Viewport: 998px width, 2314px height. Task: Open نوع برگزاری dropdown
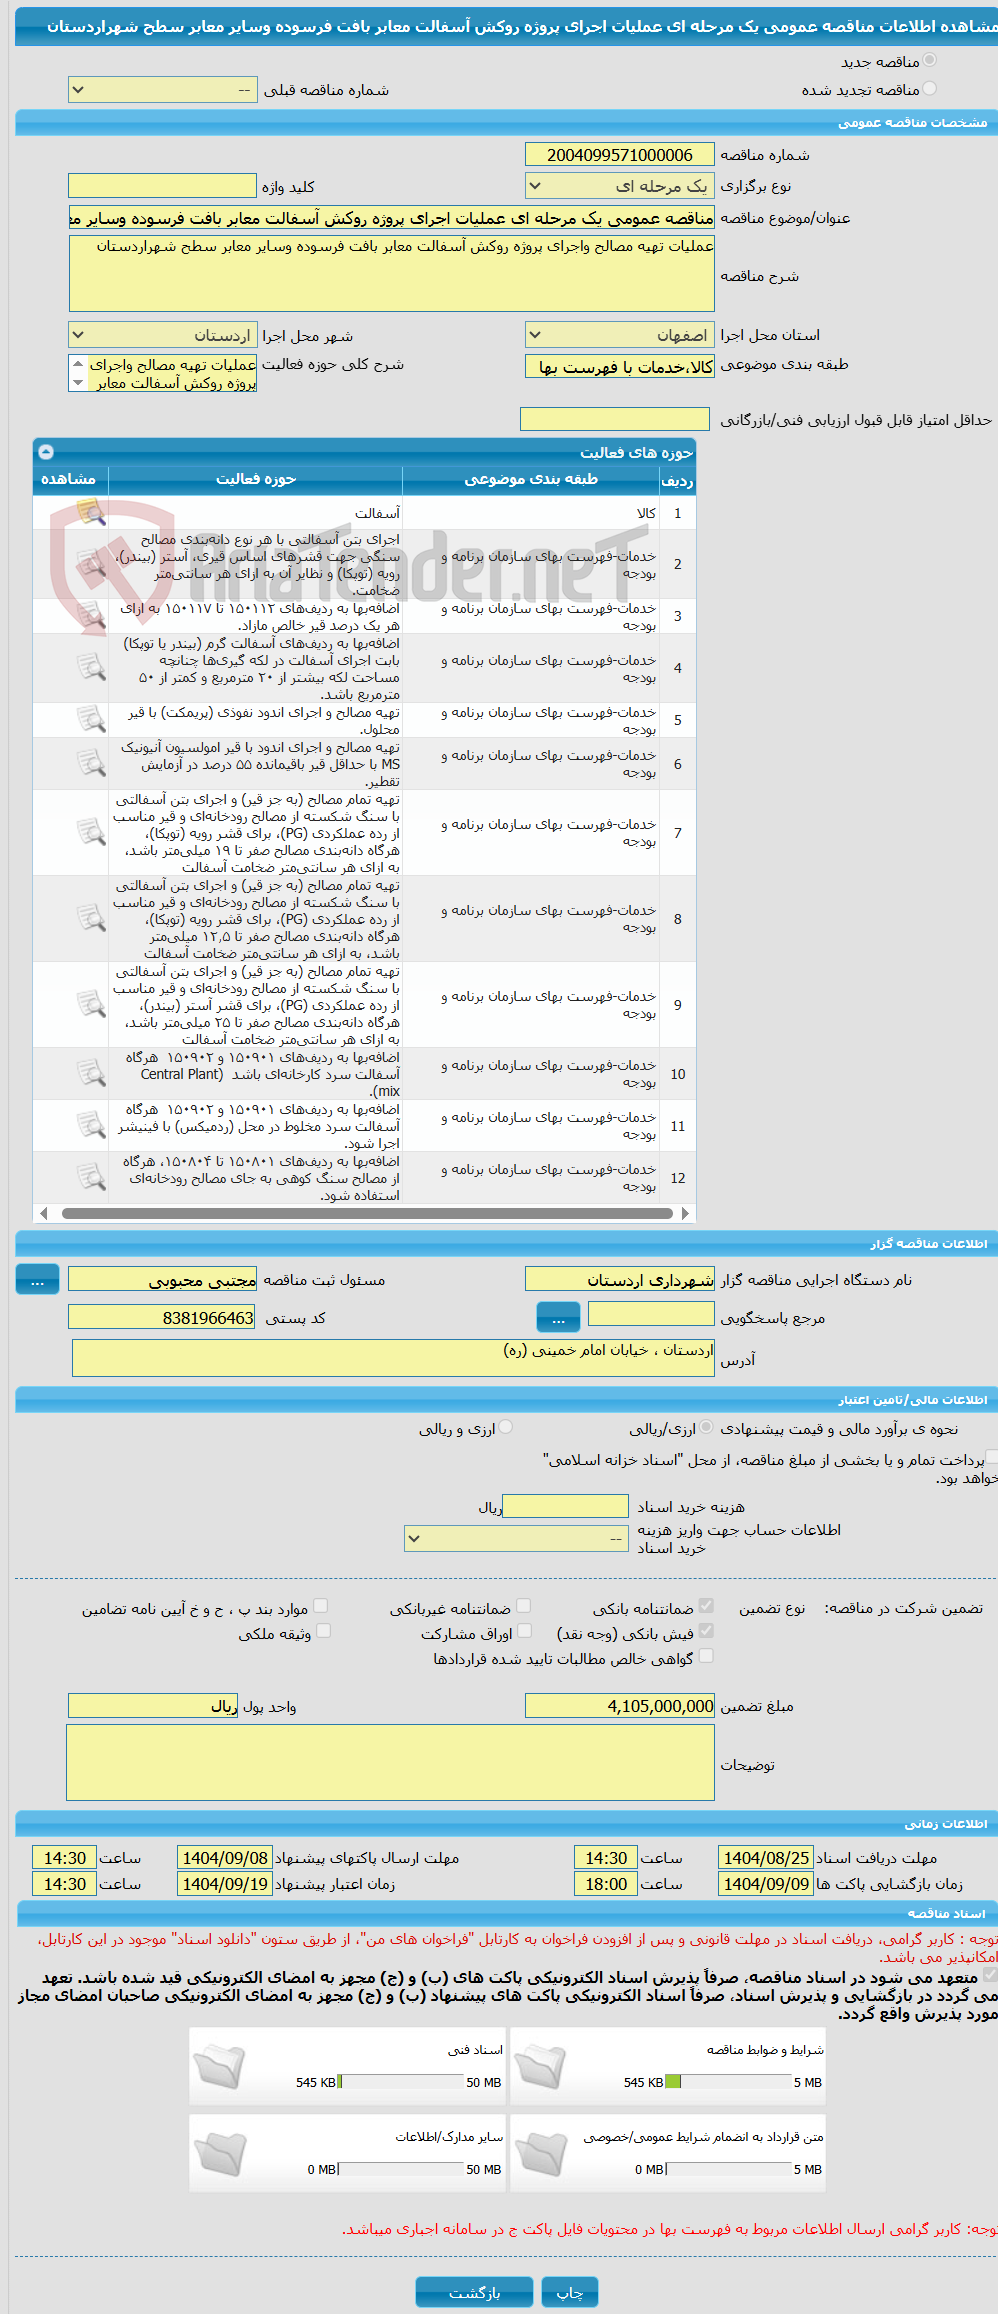pyautogui.click(x=620, y=186)
